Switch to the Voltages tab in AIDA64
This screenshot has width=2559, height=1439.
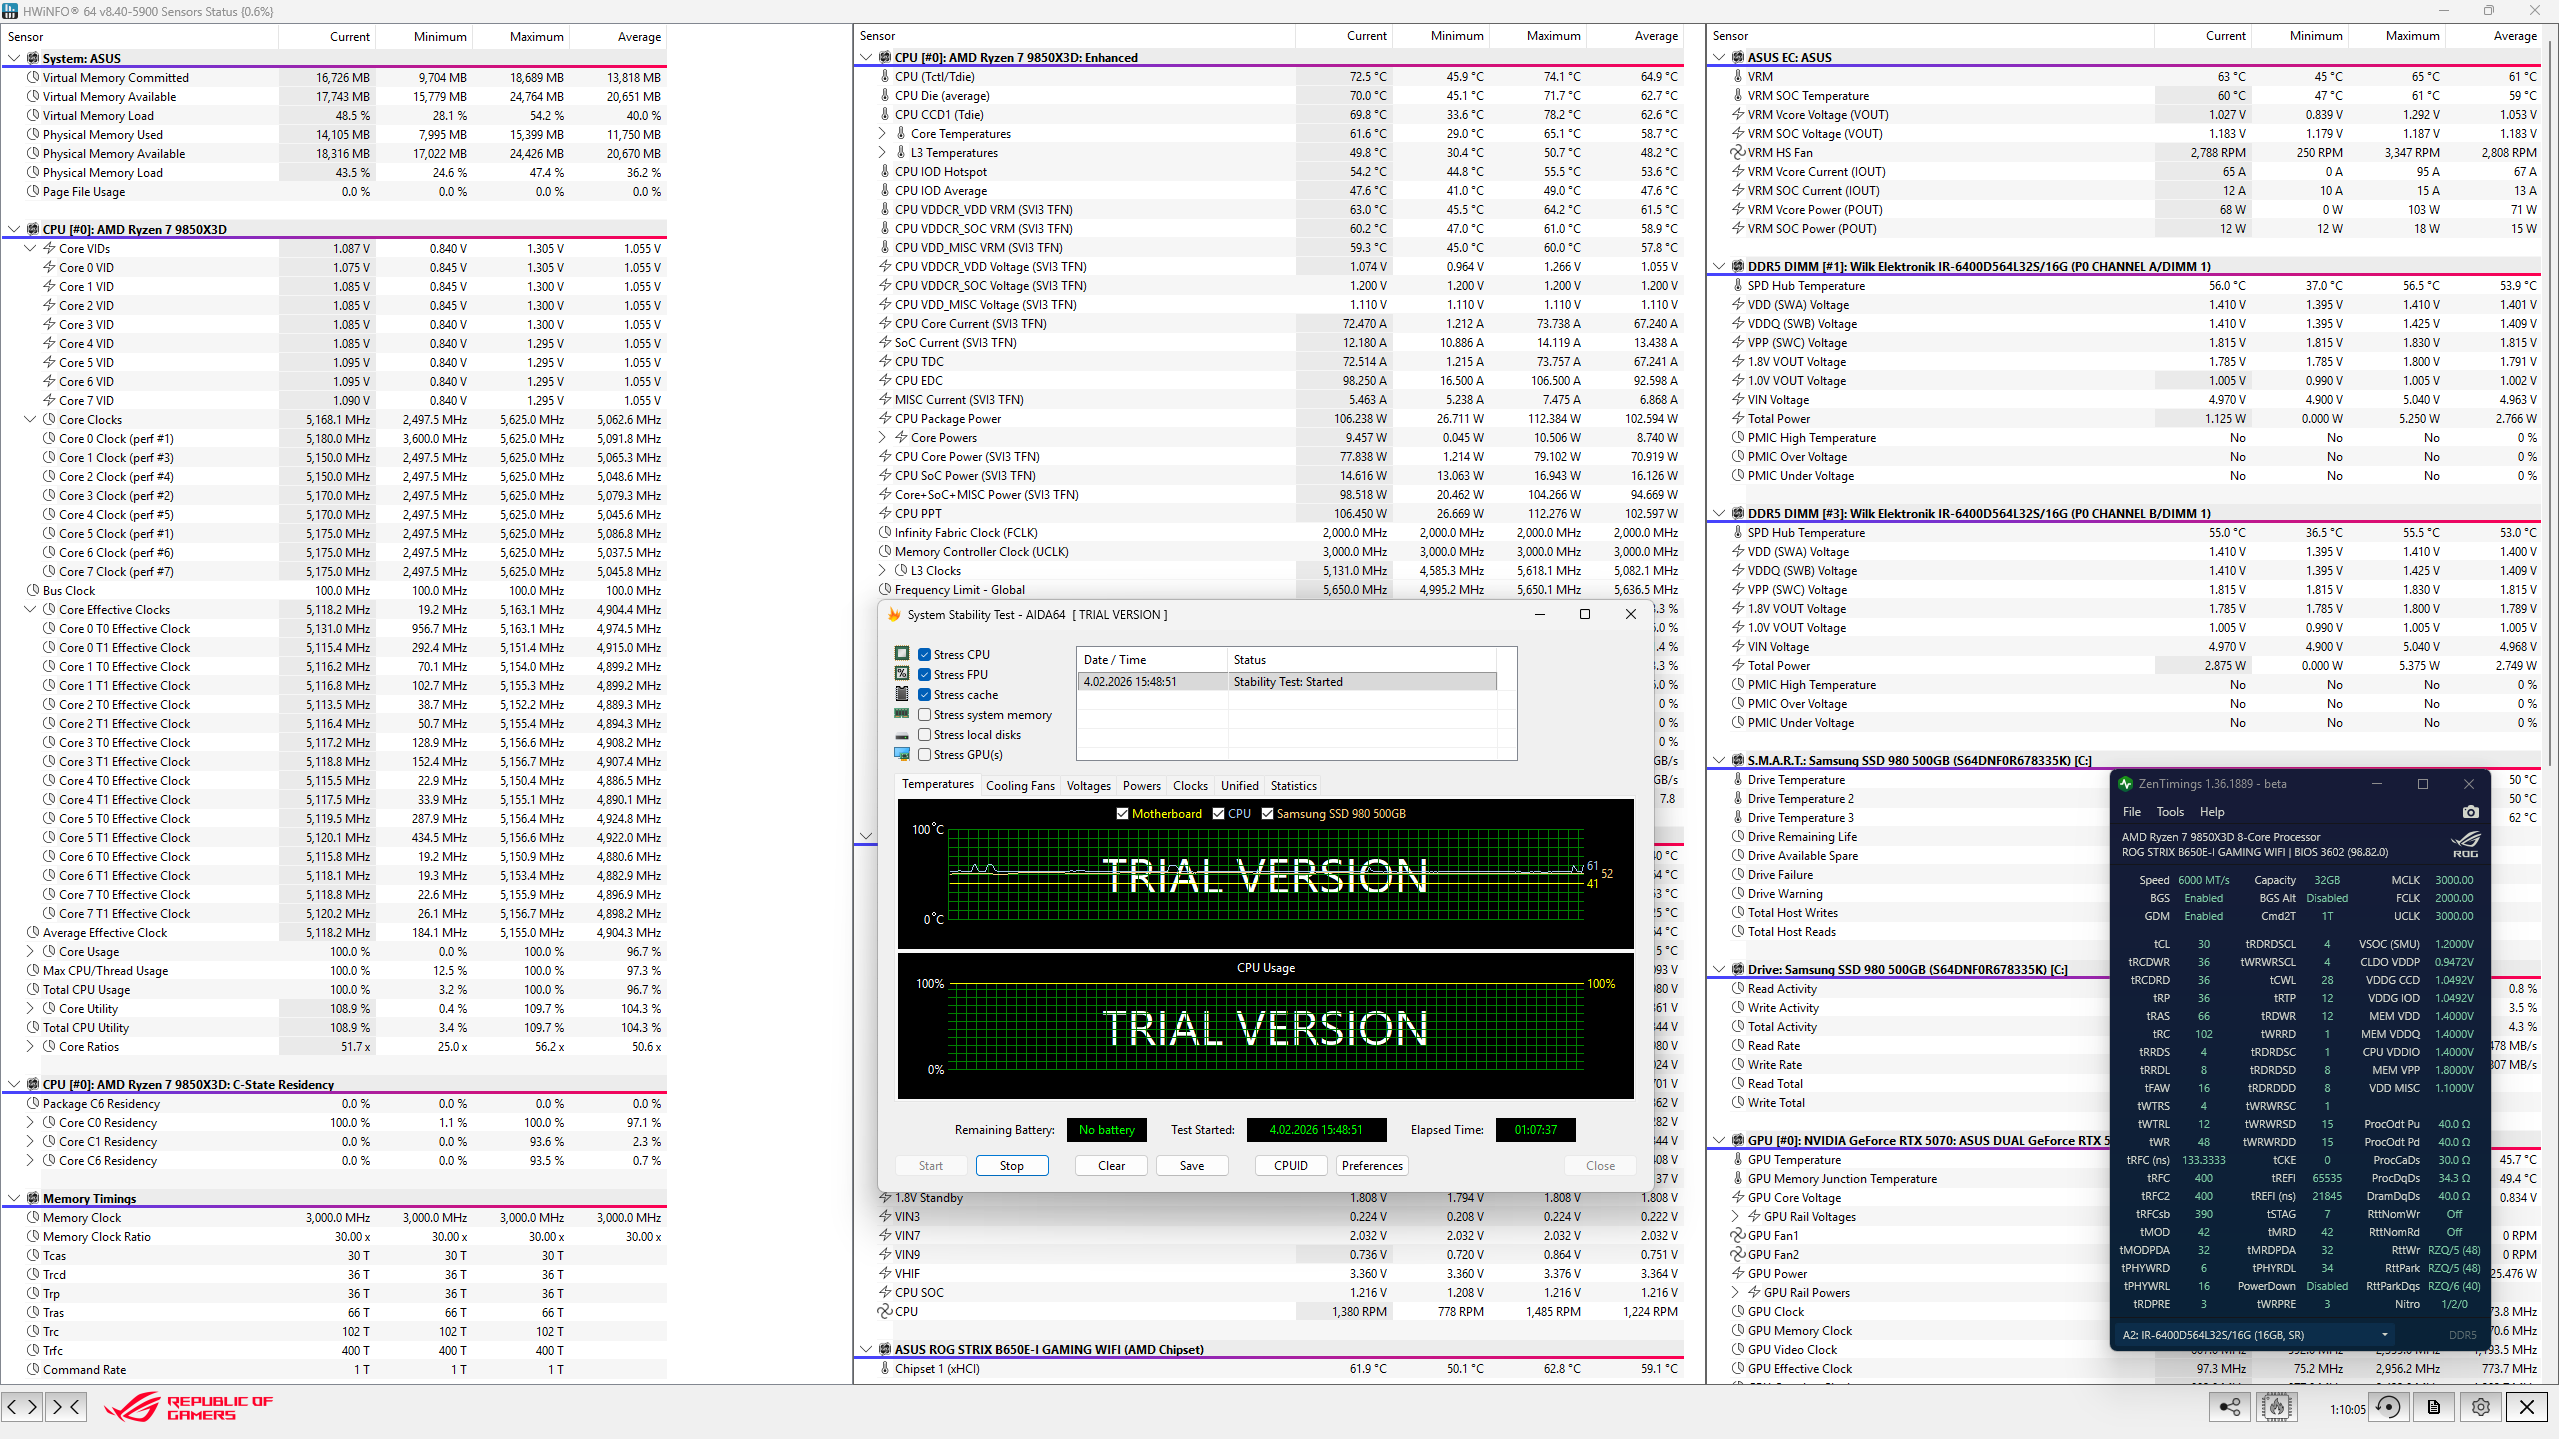tap(1088, 786)
